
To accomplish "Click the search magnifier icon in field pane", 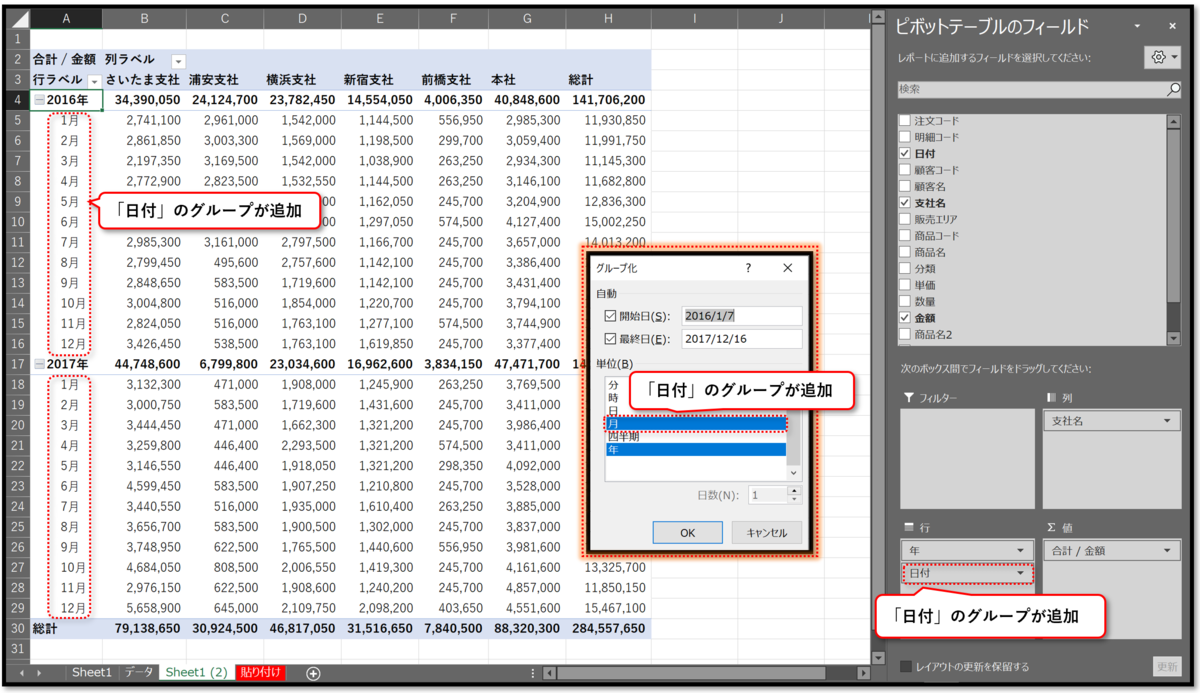I will pyautogui.click(x=1173, y=89).
